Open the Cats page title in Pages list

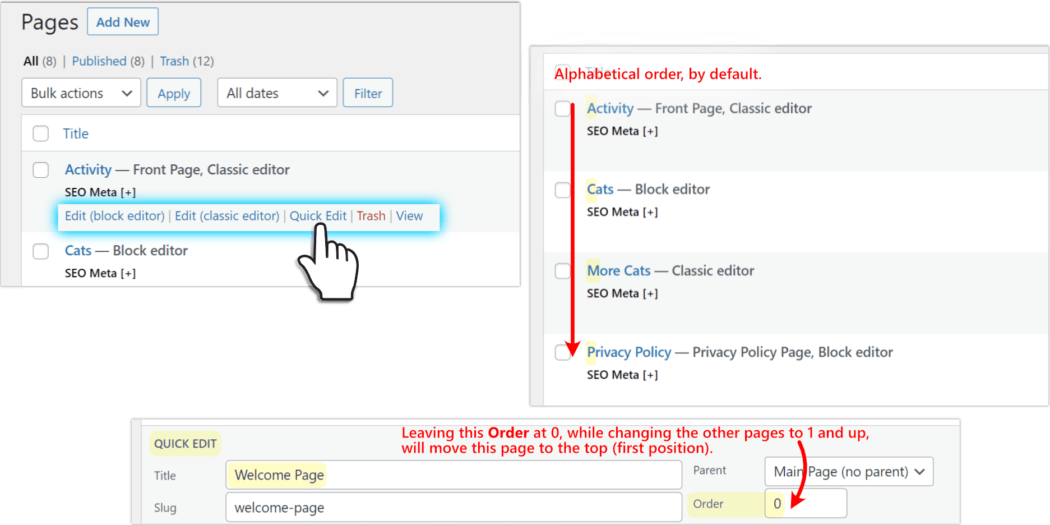[78, 250]
